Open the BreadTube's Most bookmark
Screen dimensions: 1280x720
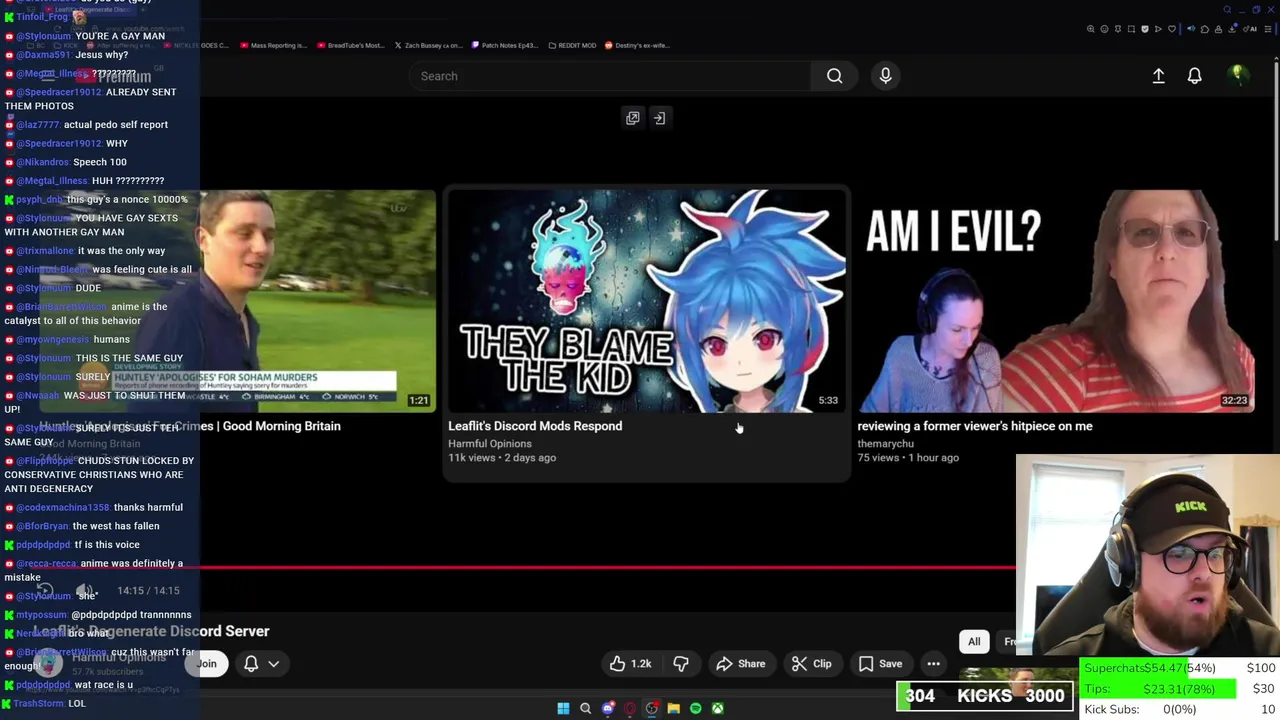(350, 45)
